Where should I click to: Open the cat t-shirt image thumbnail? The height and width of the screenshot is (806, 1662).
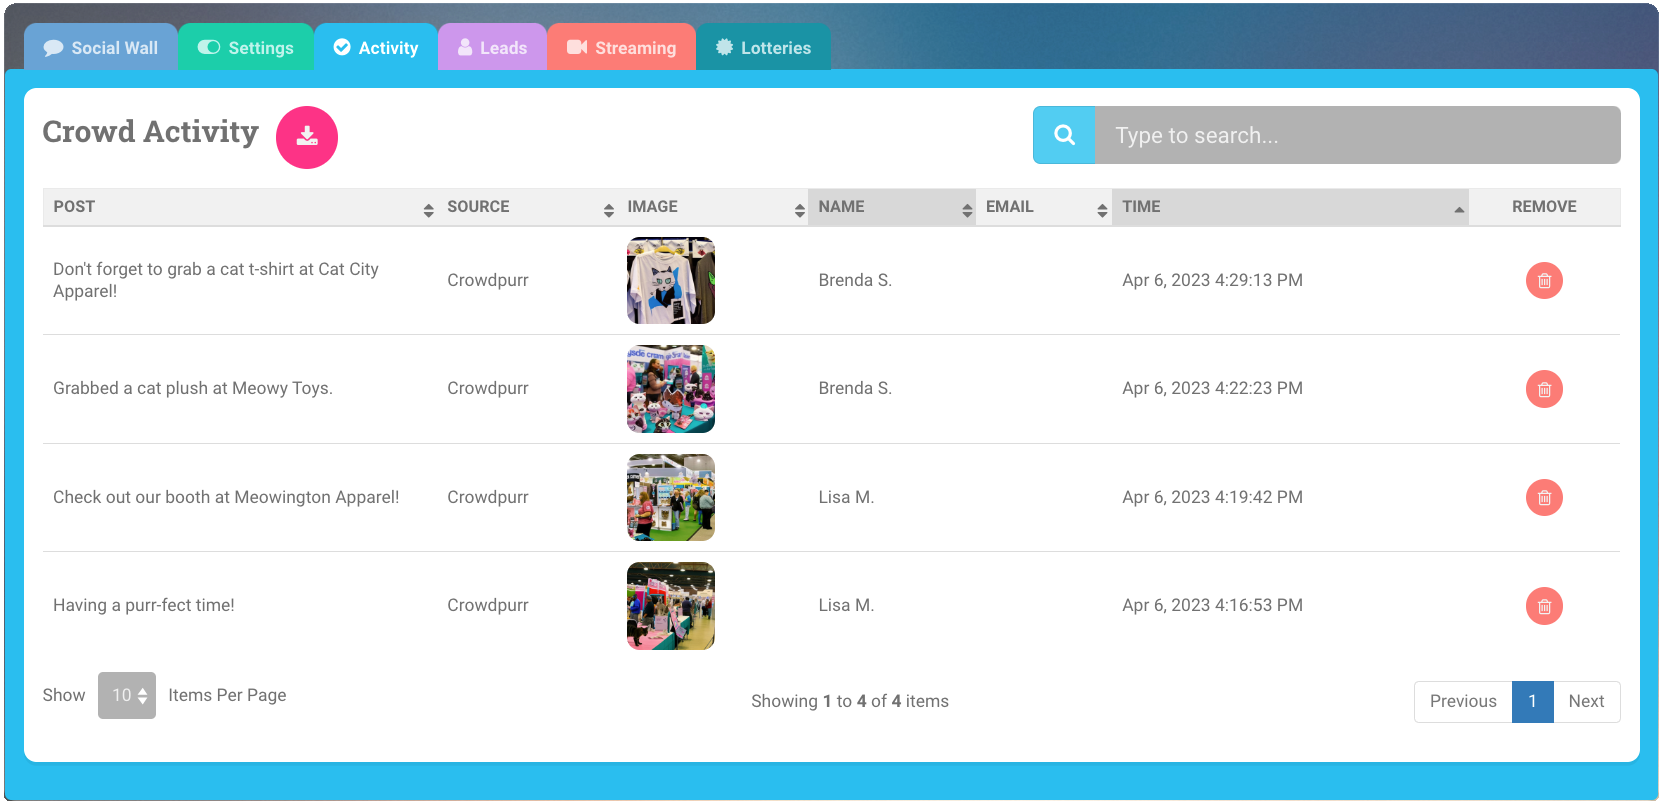pos(671,280)
